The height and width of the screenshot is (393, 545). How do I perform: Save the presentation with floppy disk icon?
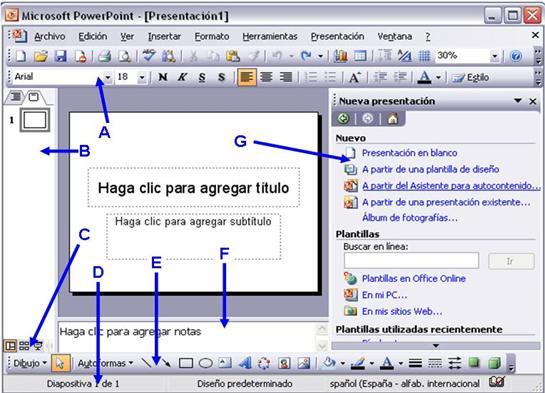pyautogui.click(x=61, y=56)
